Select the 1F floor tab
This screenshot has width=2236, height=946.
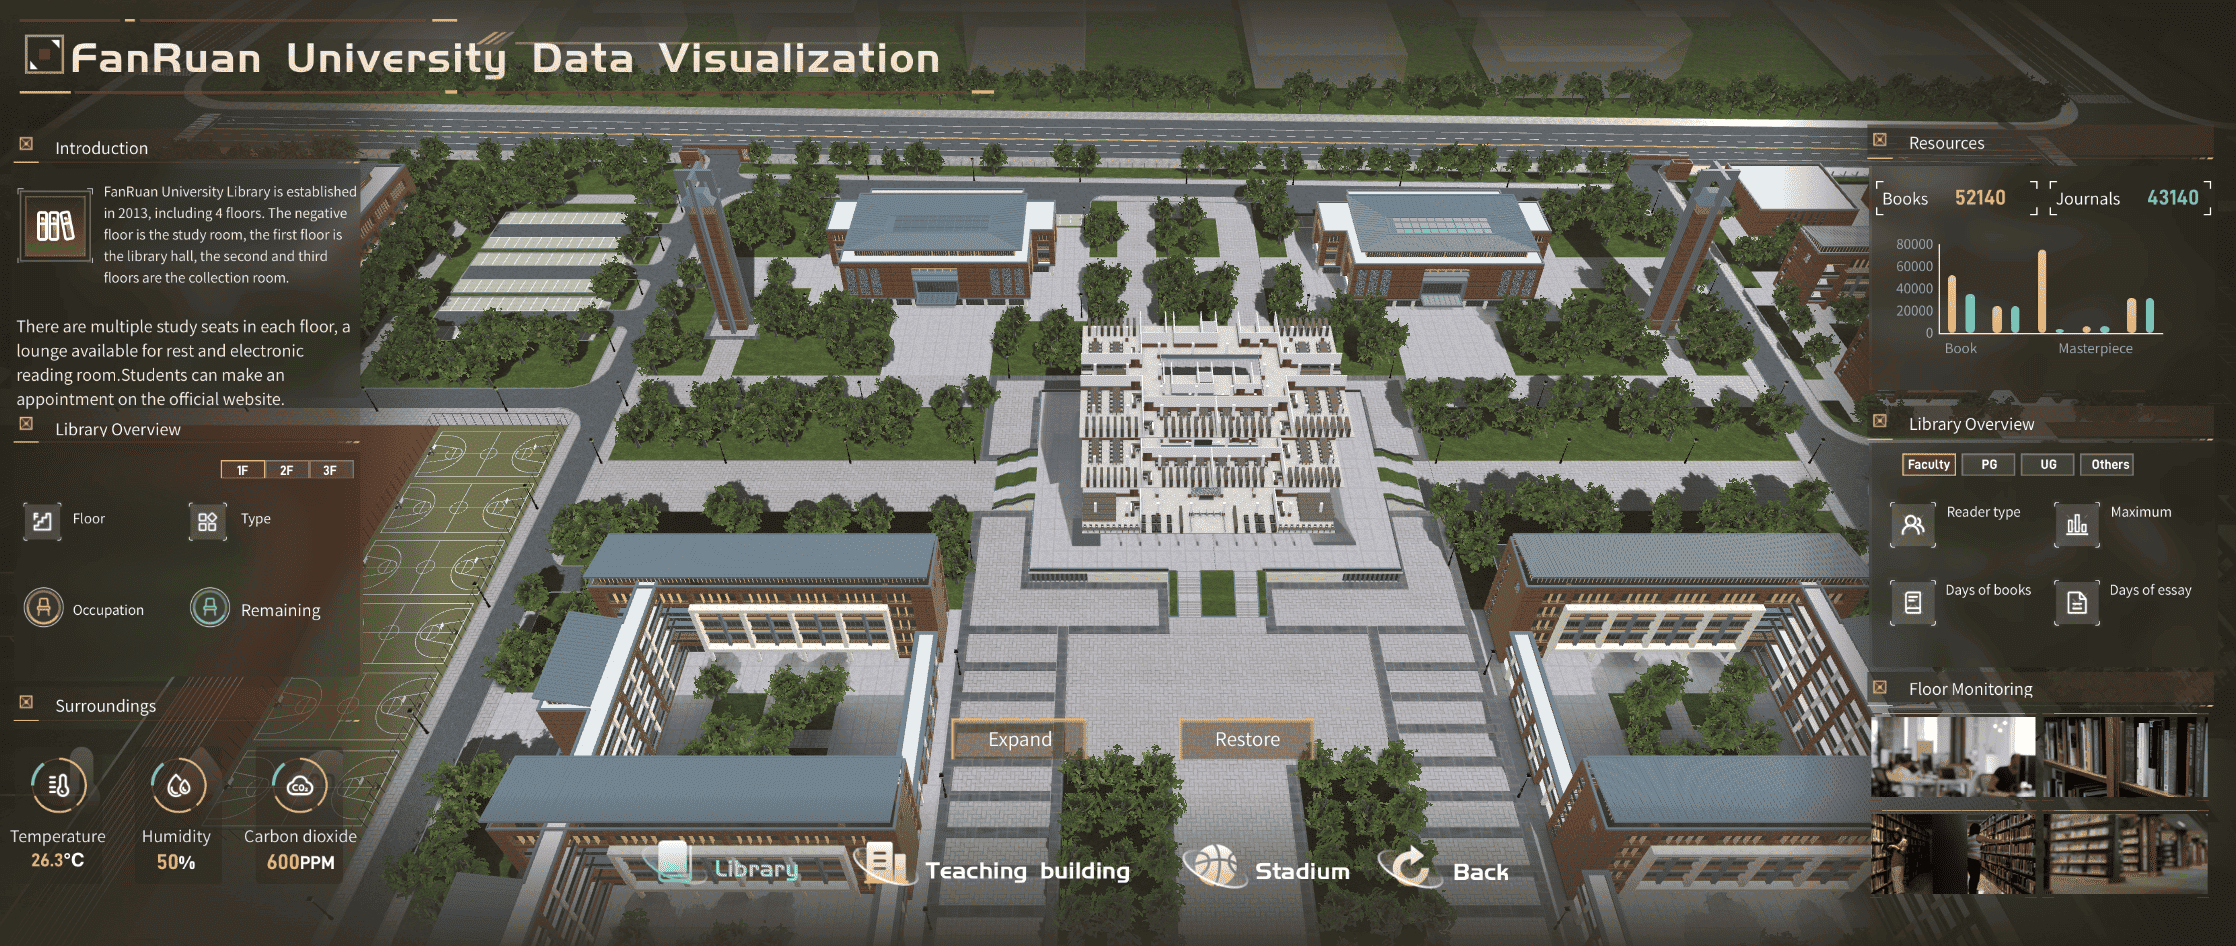243,470
